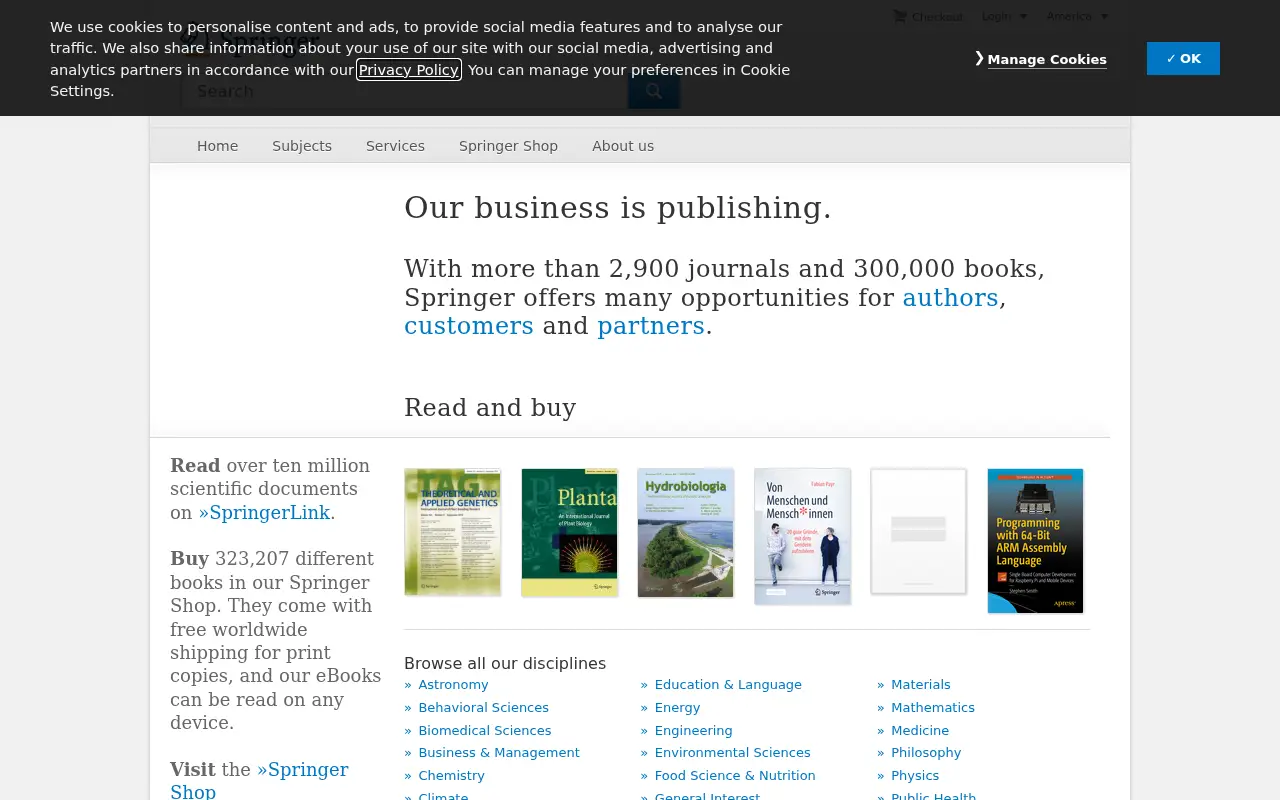Viewport: 1280px width, 800px height.
Task: Browse the Biomedical Sciences discipline
Action: point(484,731)
